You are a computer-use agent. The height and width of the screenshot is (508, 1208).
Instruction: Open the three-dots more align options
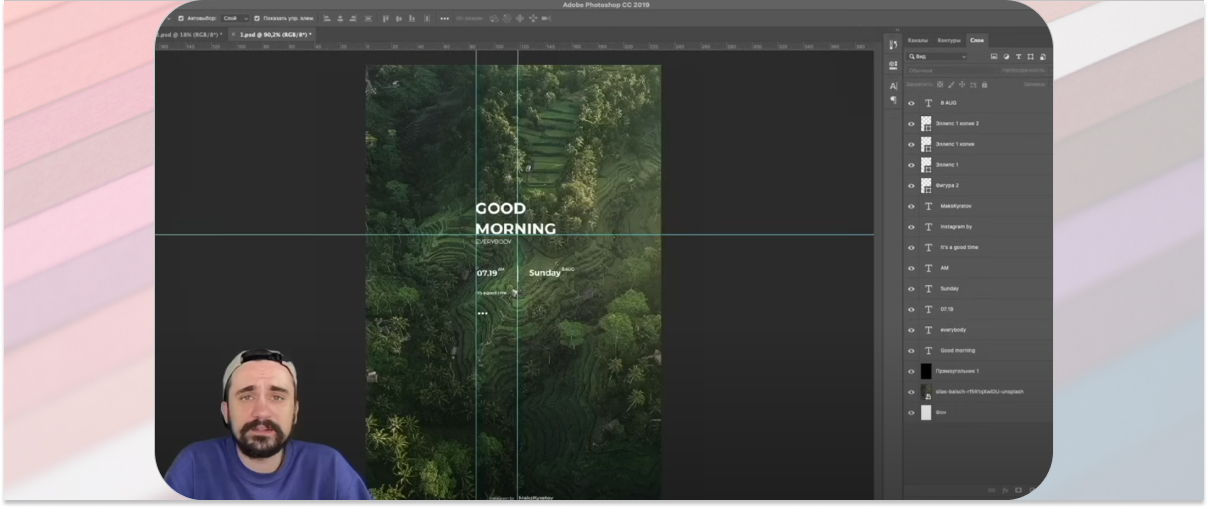[445, 18]
